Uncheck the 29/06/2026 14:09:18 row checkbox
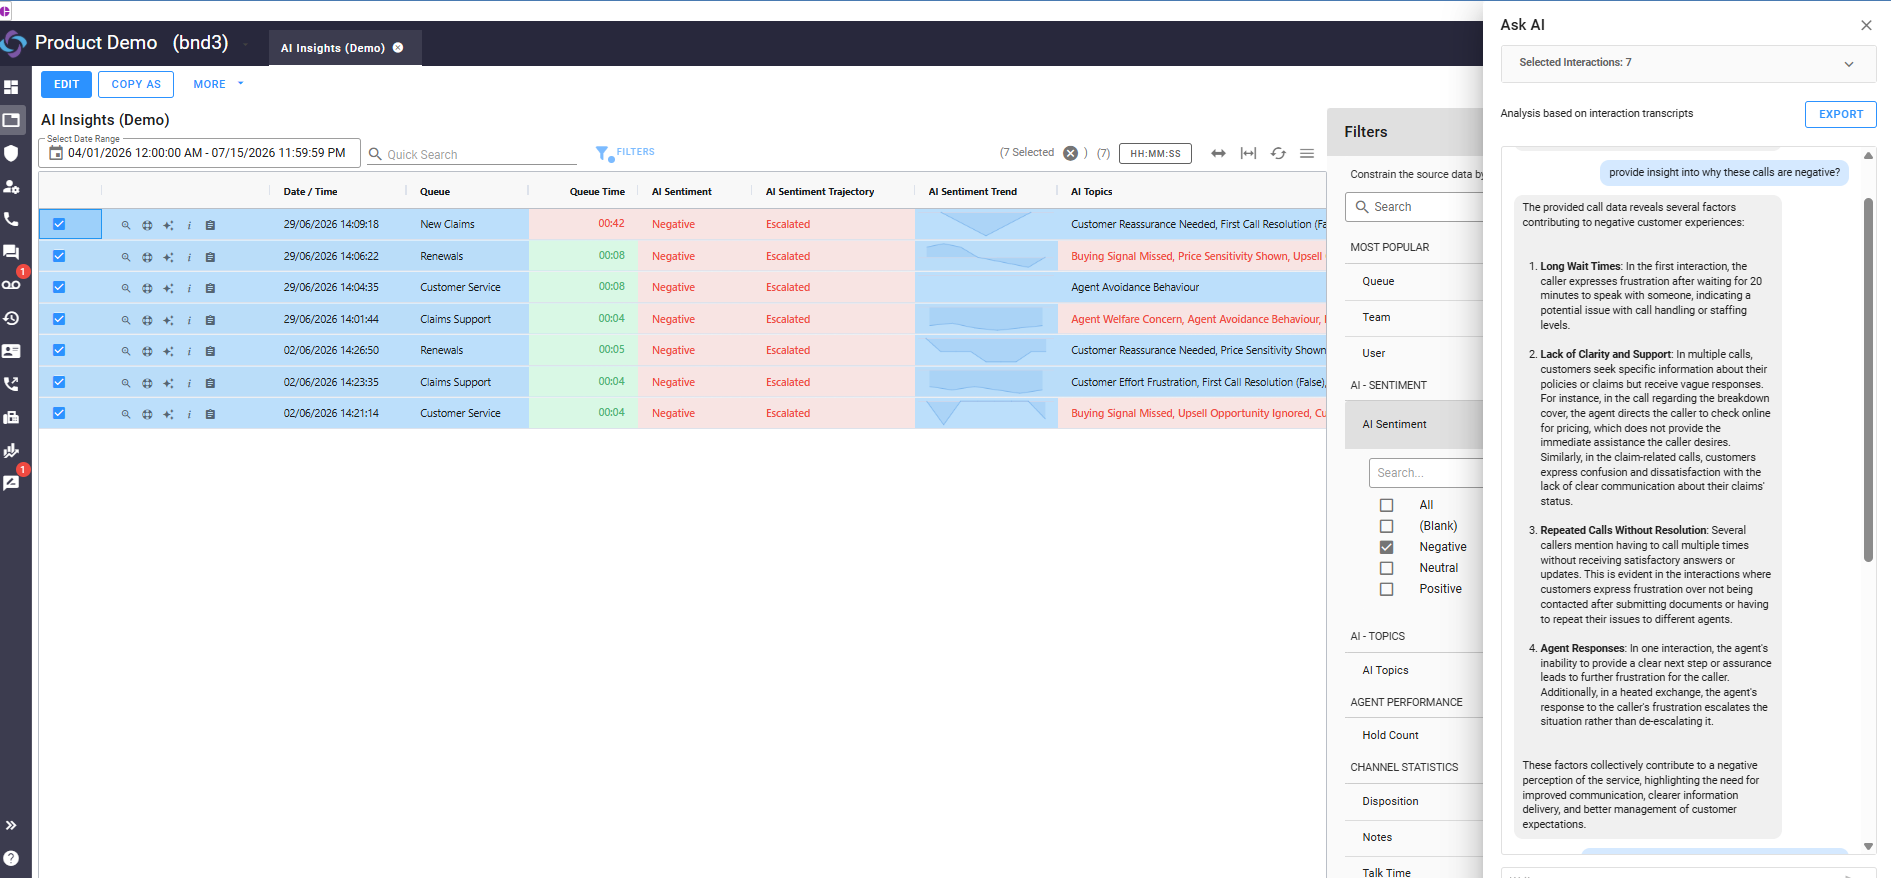 59,224
